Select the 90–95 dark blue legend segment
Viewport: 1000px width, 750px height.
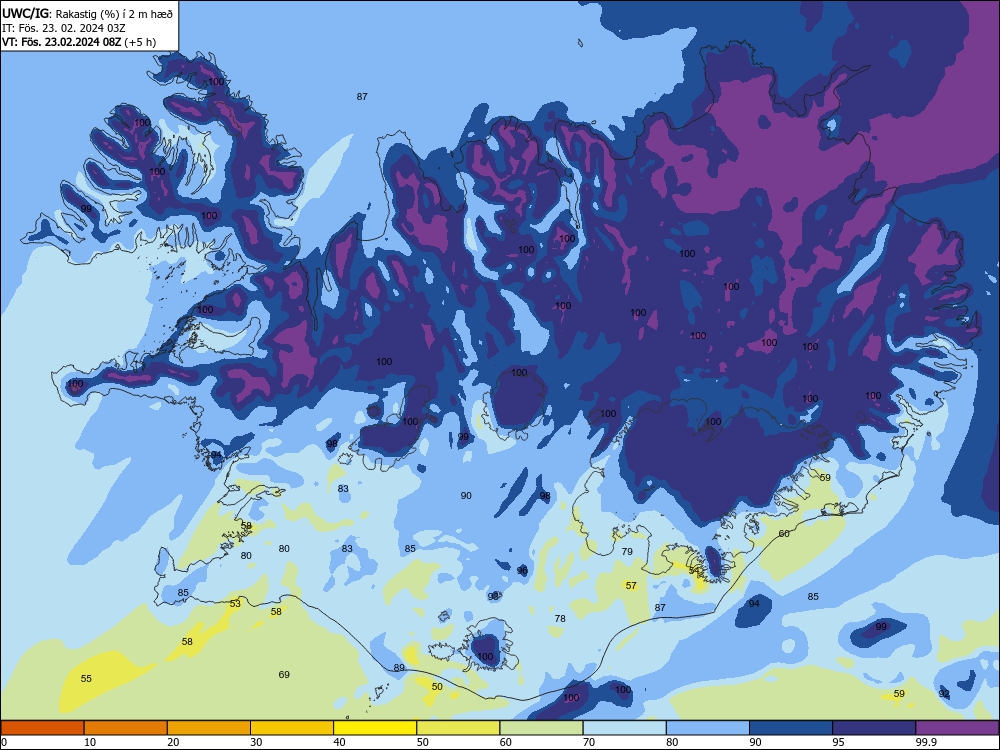pos(791,728)
